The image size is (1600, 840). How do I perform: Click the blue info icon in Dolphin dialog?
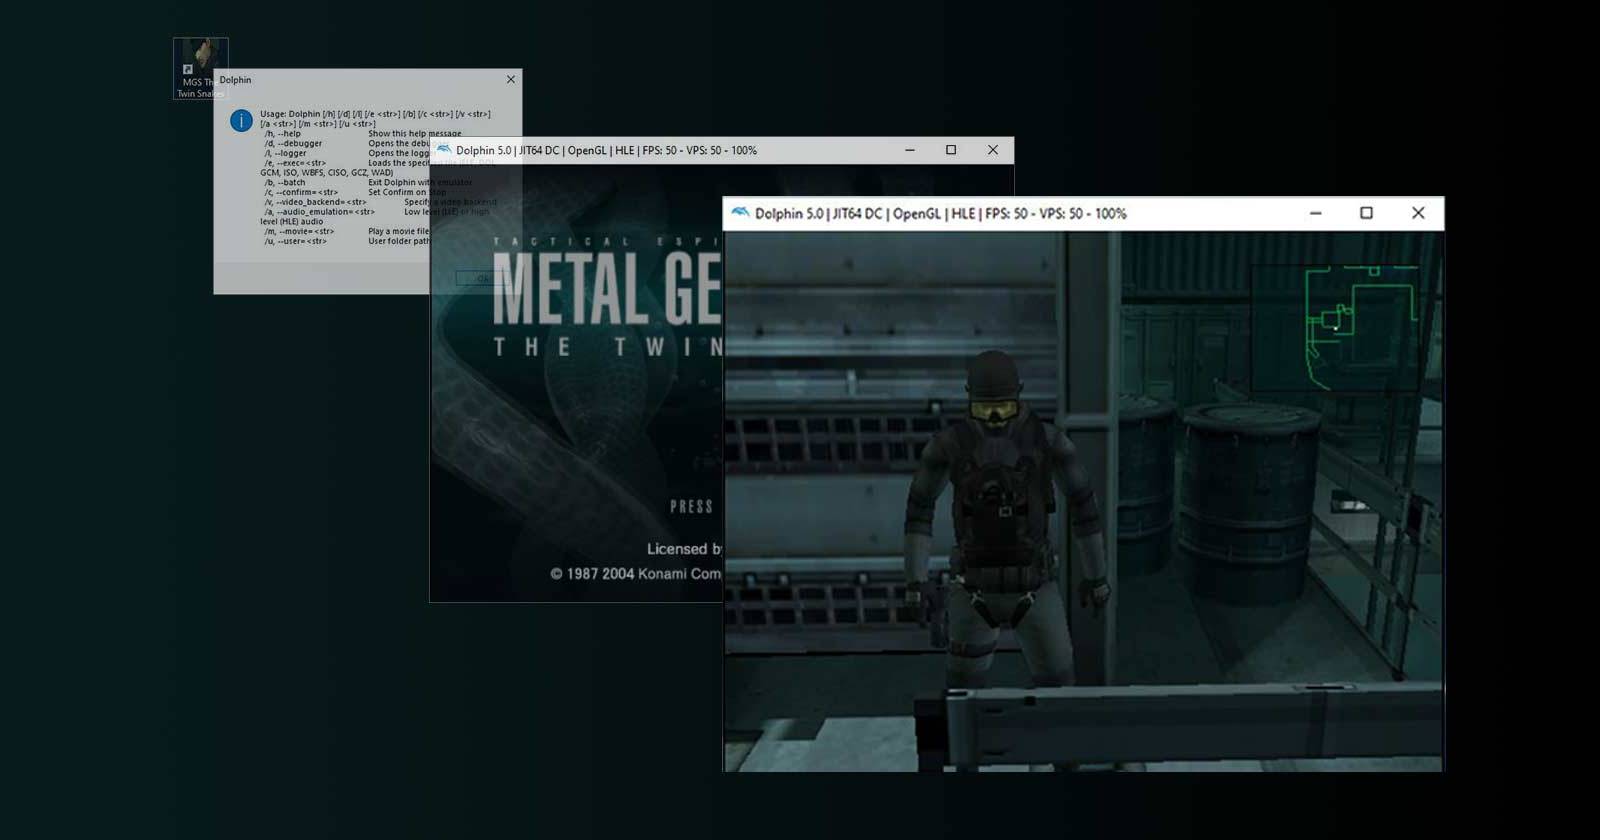(241, 120)
